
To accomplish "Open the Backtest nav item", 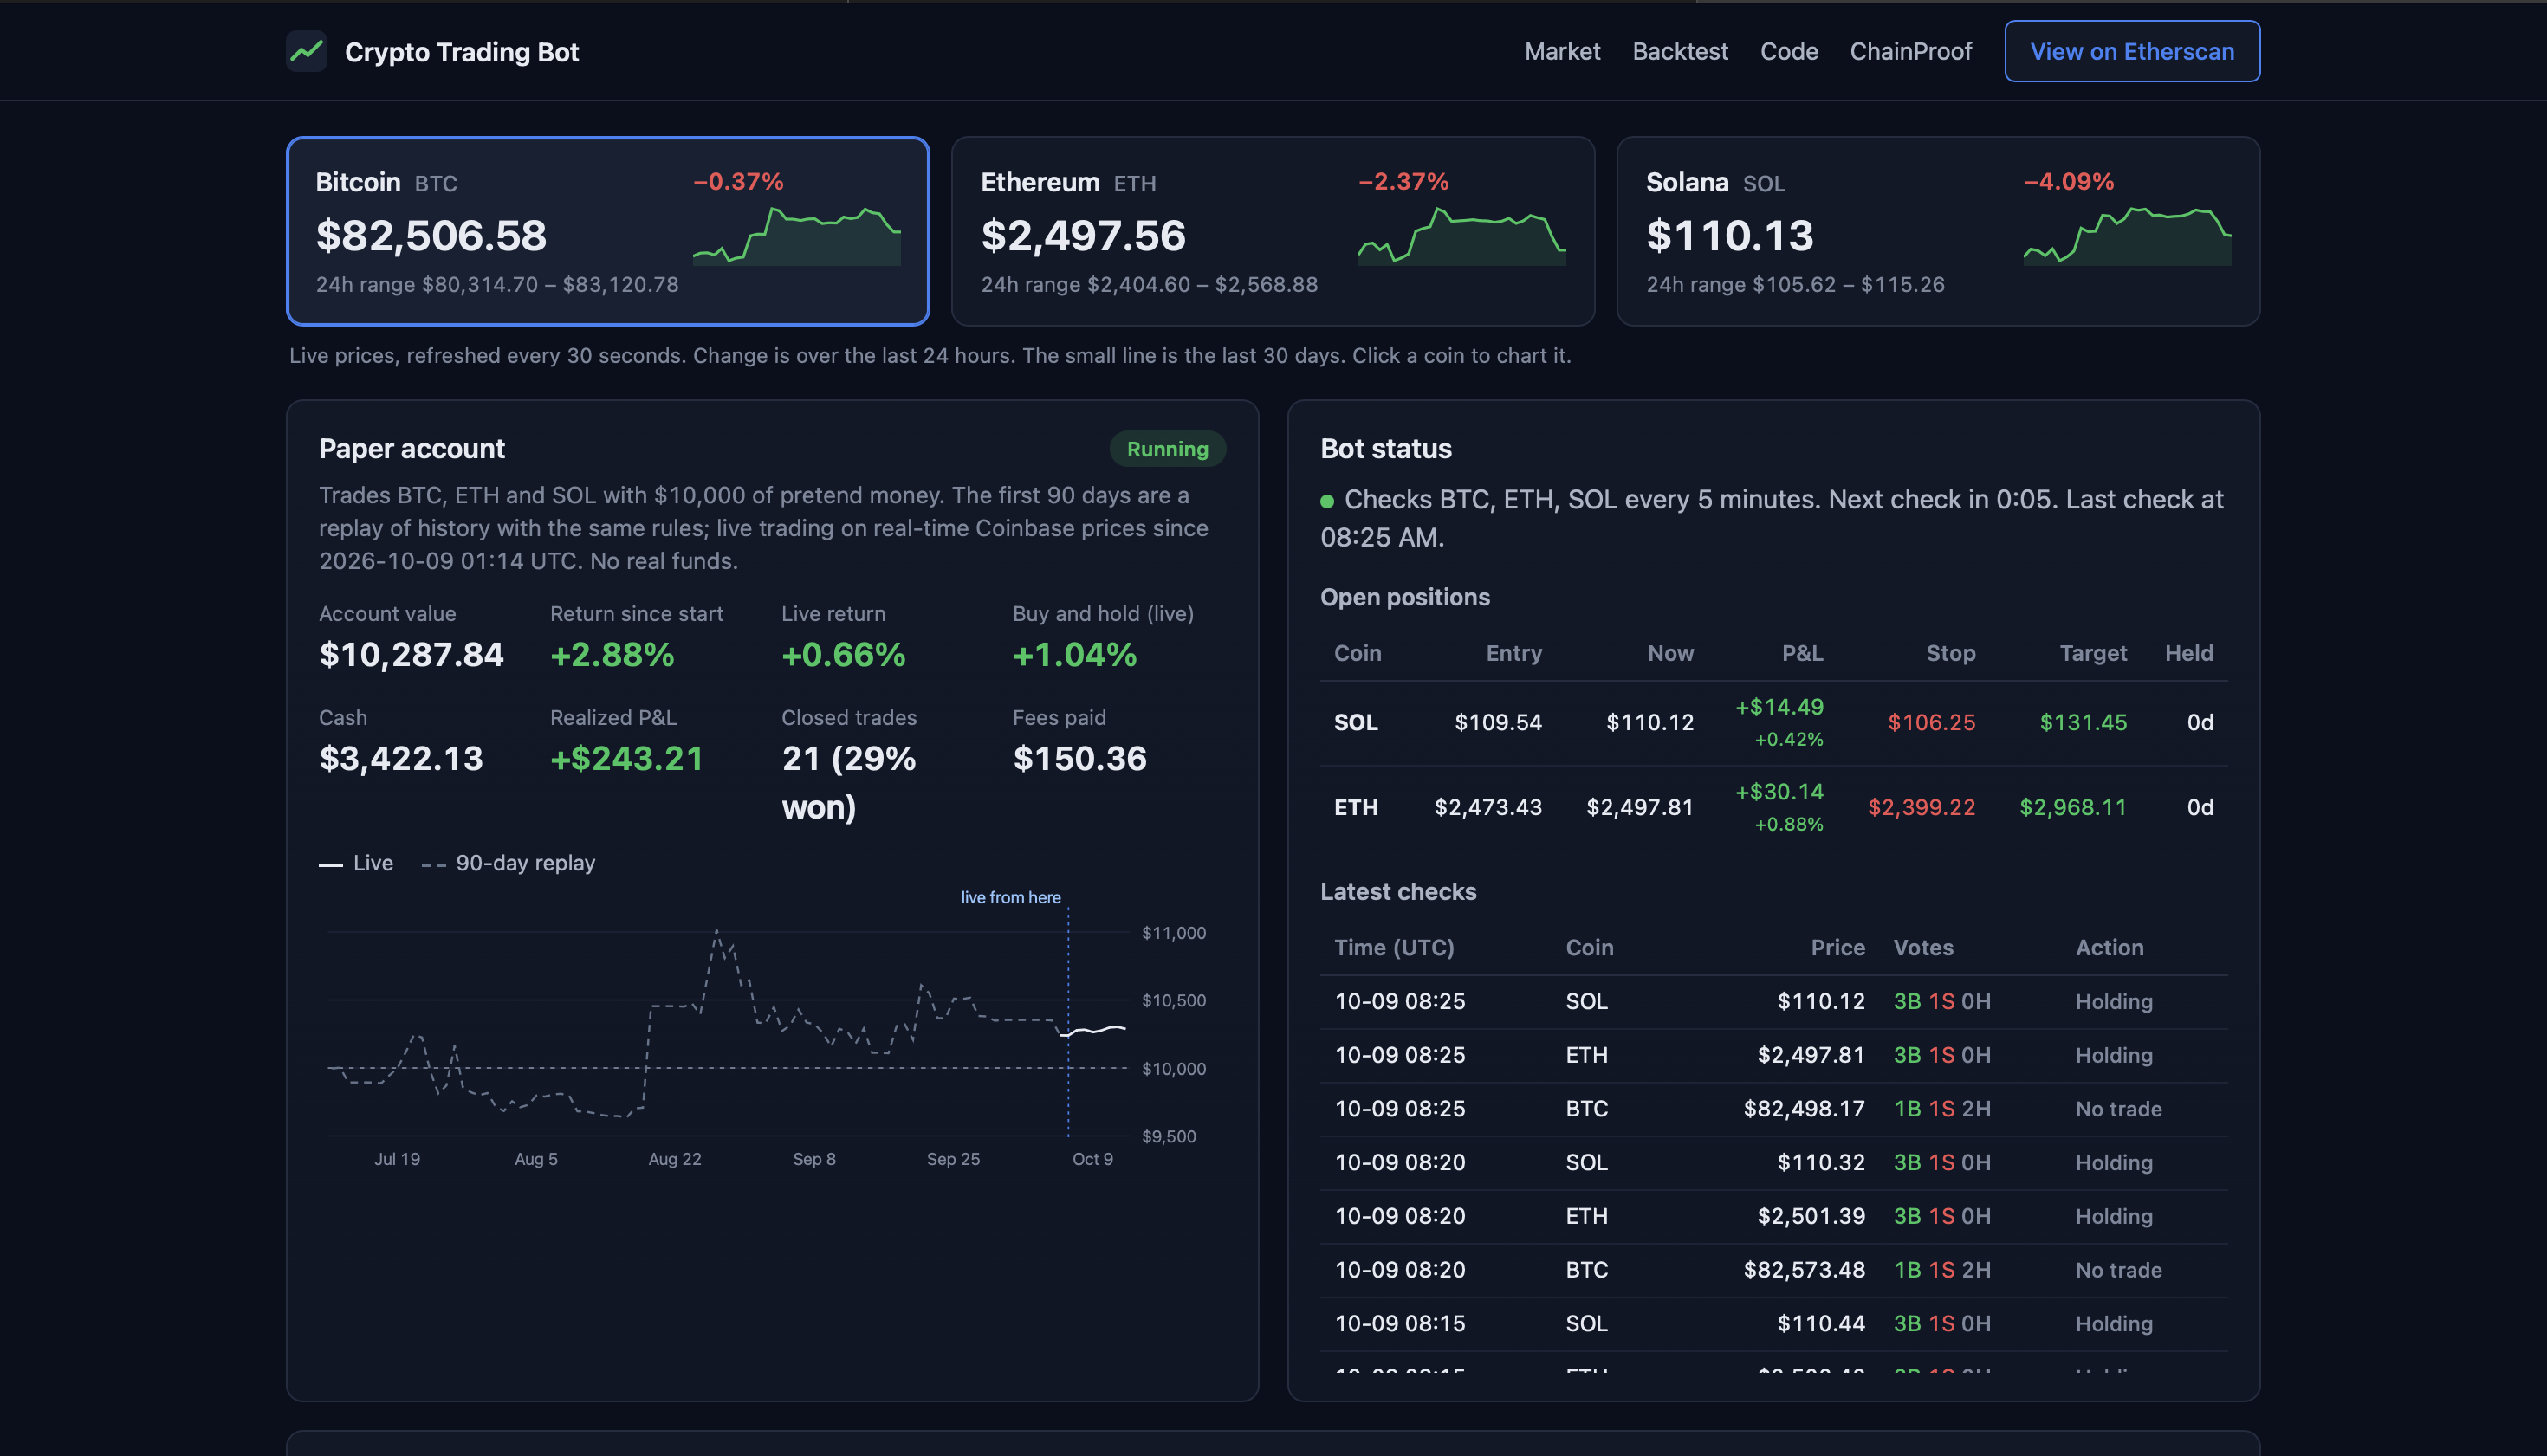I will (1680, 51).
